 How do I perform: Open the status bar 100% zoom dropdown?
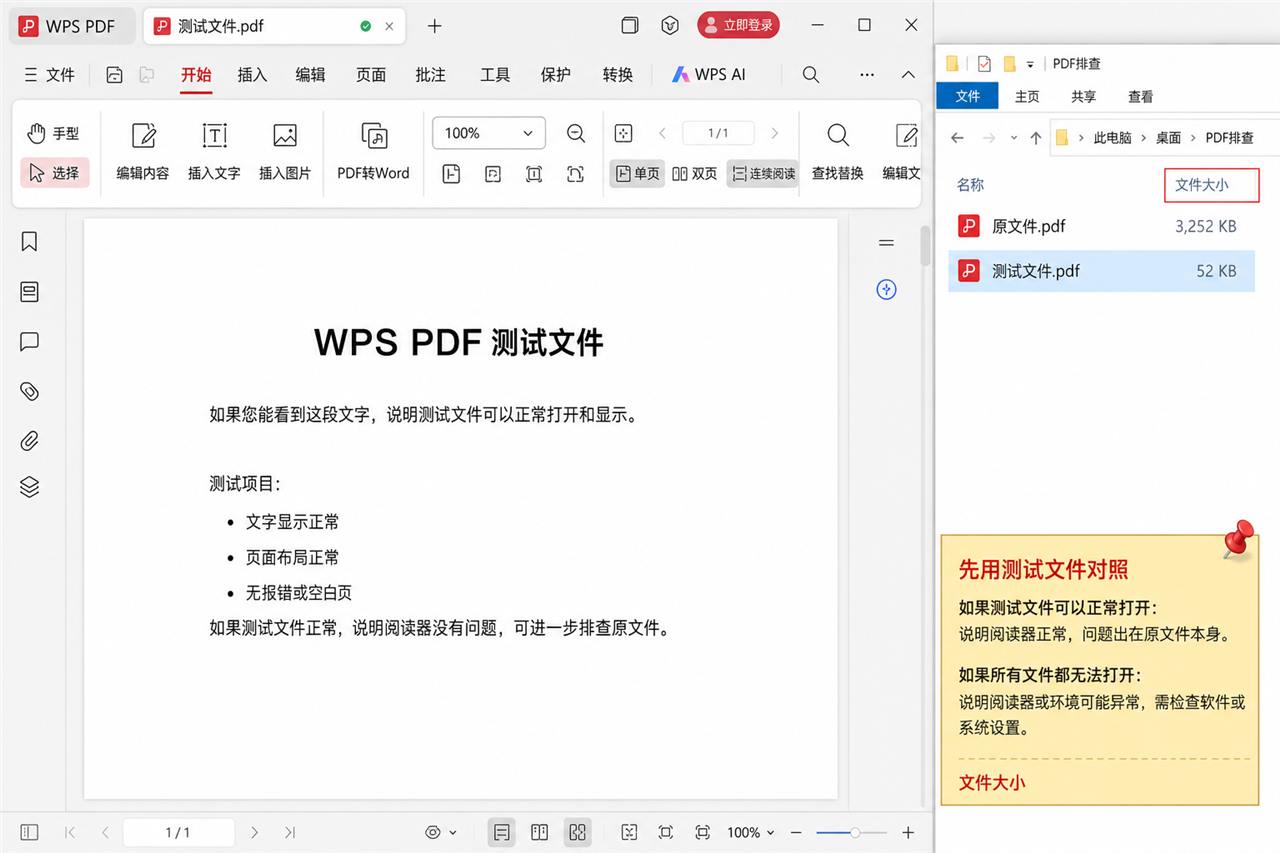point(751,832)
